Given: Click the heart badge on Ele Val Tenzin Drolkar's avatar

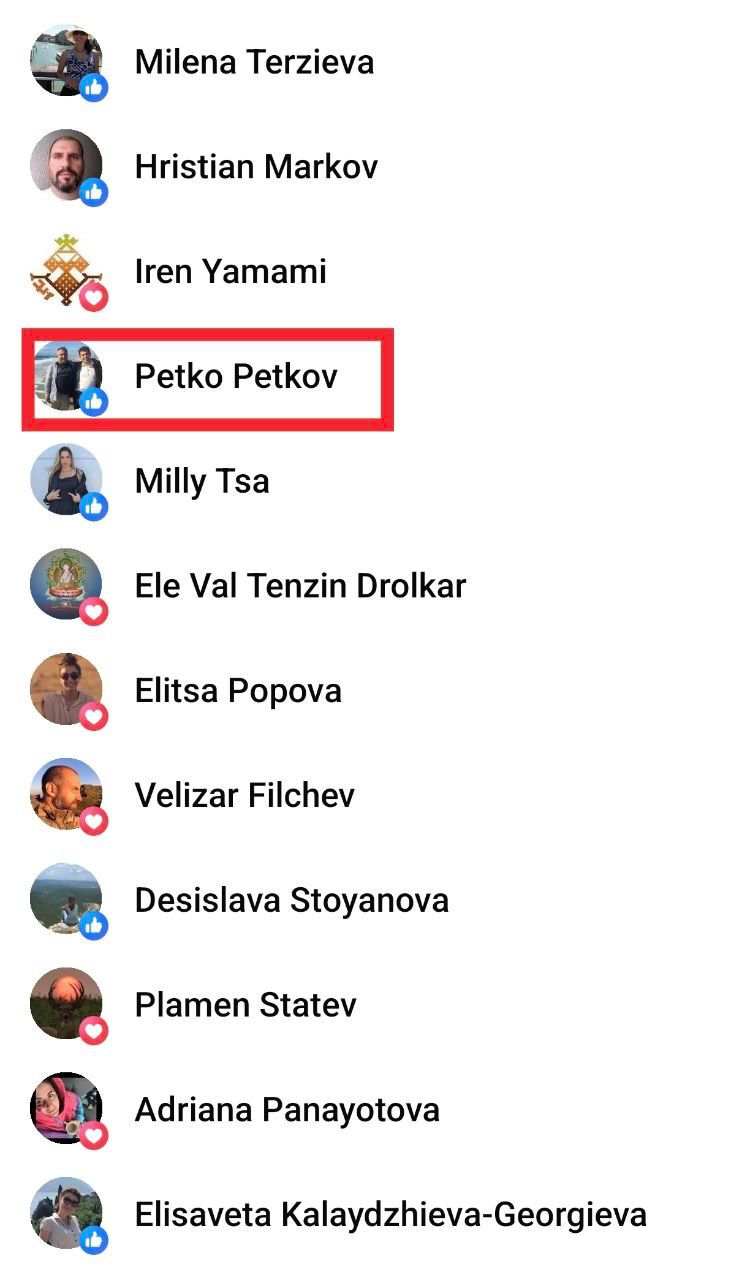Looking at the screenshot, I should [x=94, y=611].
